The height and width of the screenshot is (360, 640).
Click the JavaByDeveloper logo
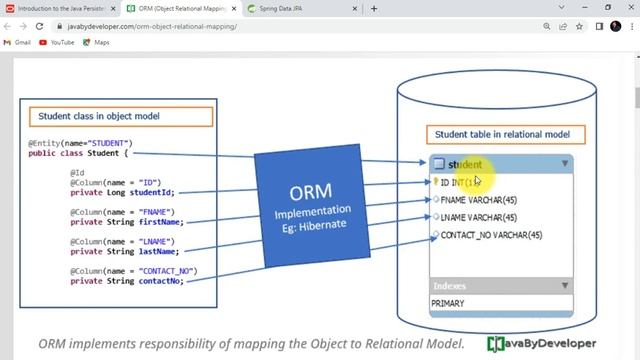(x=542, y=344)
